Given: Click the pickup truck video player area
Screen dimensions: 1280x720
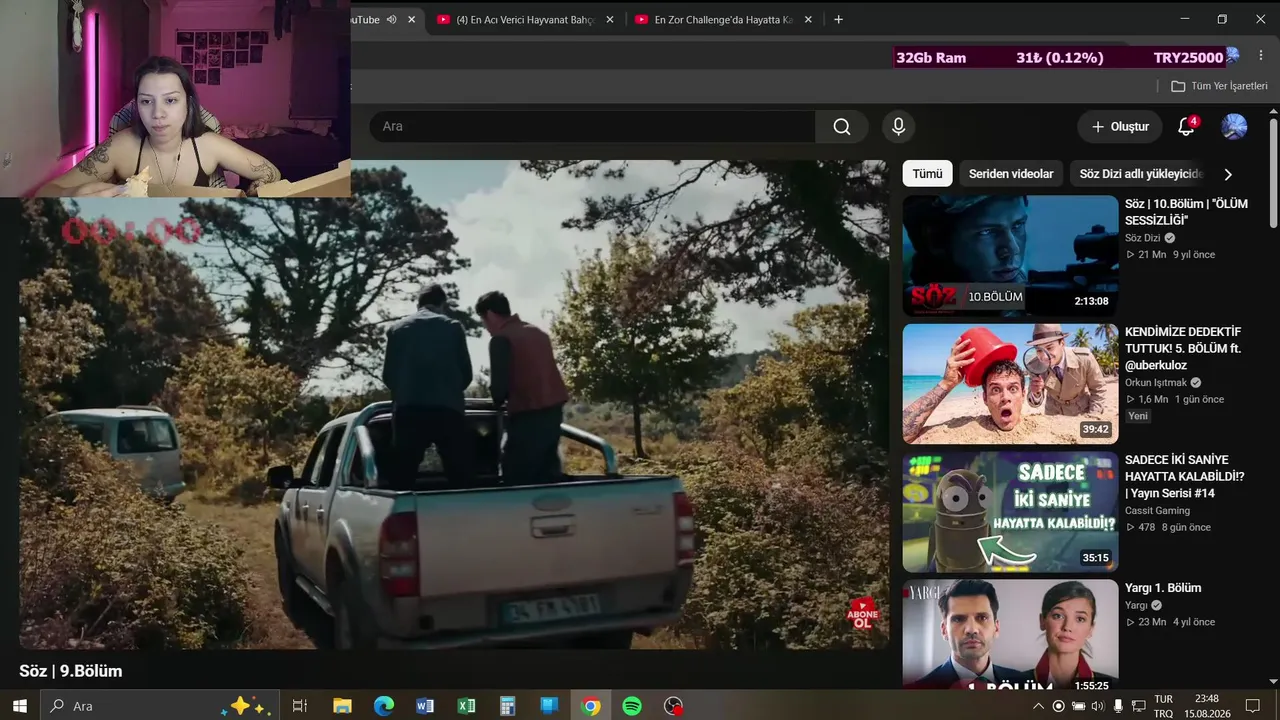Looking at the screenshot, I should coord(453,405).
